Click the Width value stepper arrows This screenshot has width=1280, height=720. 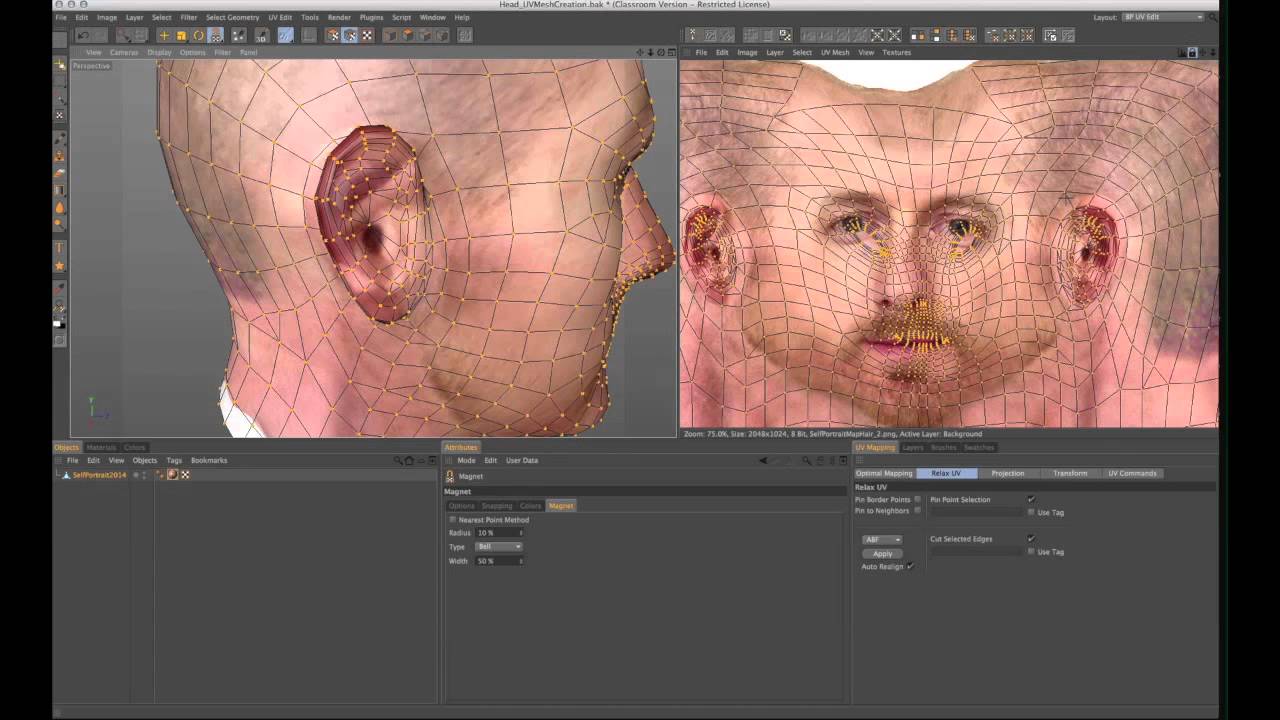coord(520,561)
